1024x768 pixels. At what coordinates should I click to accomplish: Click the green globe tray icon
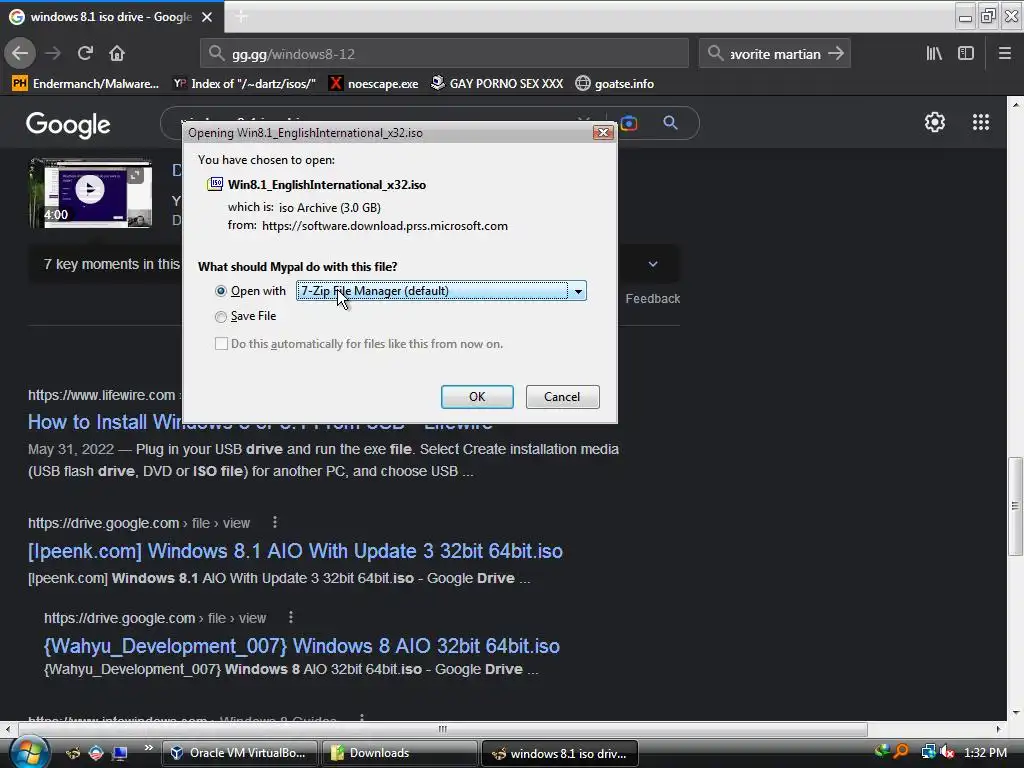882,752
